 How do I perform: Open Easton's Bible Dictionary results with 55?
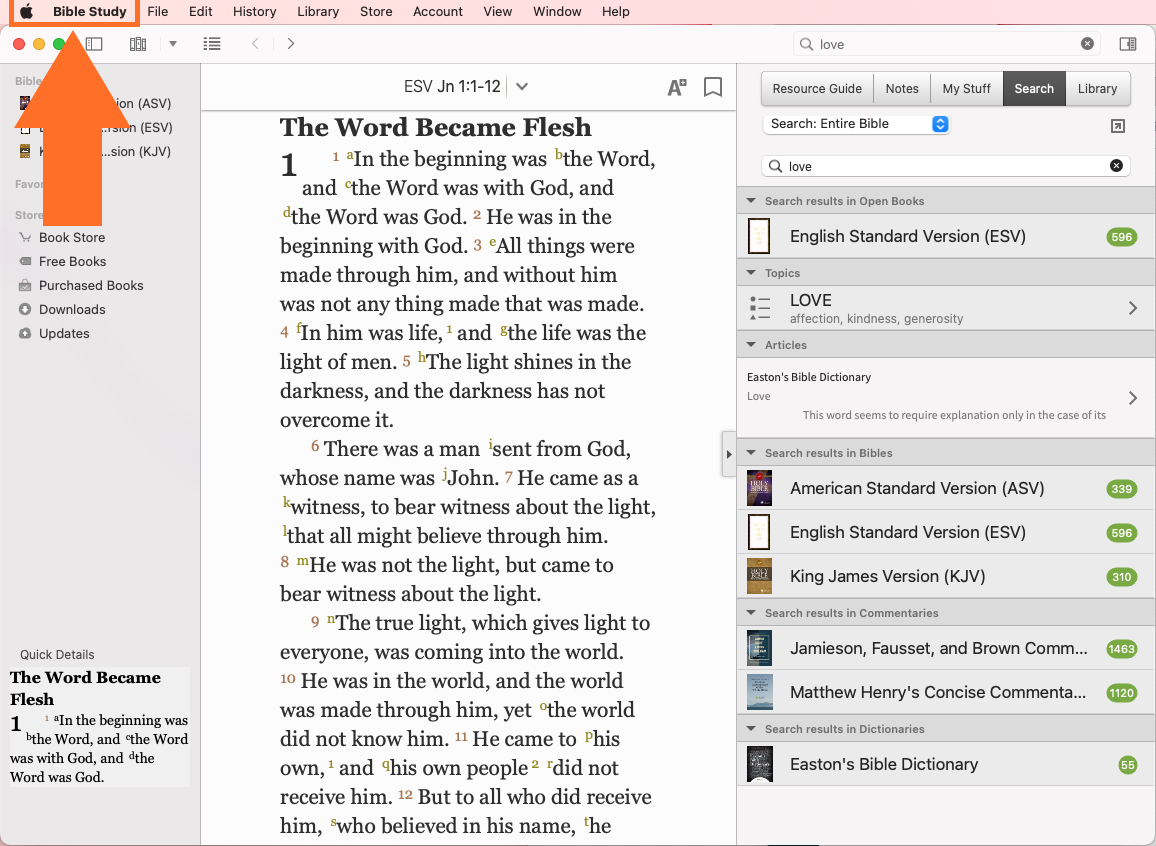[x=946, y=764]
